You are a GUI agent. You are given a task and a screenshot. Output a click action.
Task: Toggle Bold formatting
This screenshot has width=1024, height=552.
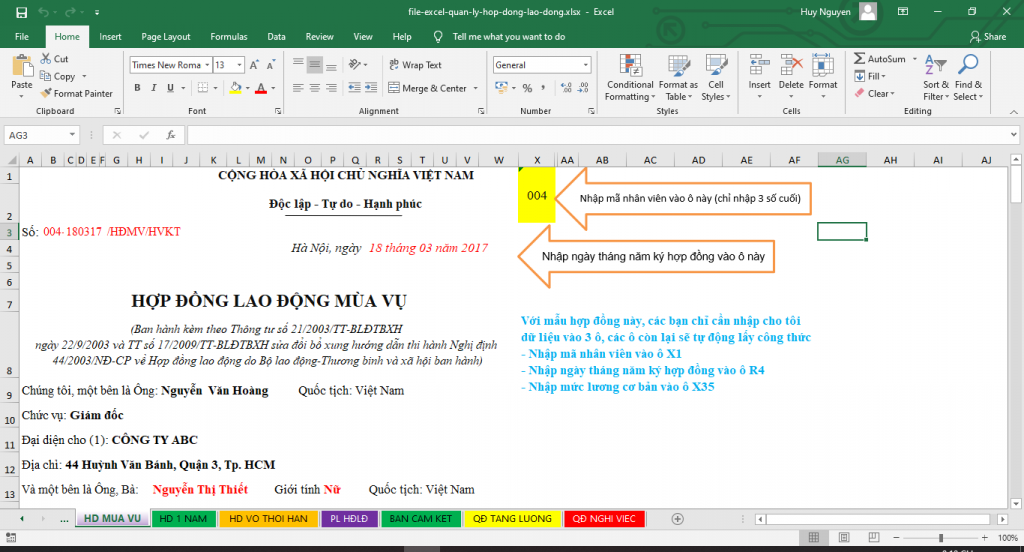[x=137, y=88]
